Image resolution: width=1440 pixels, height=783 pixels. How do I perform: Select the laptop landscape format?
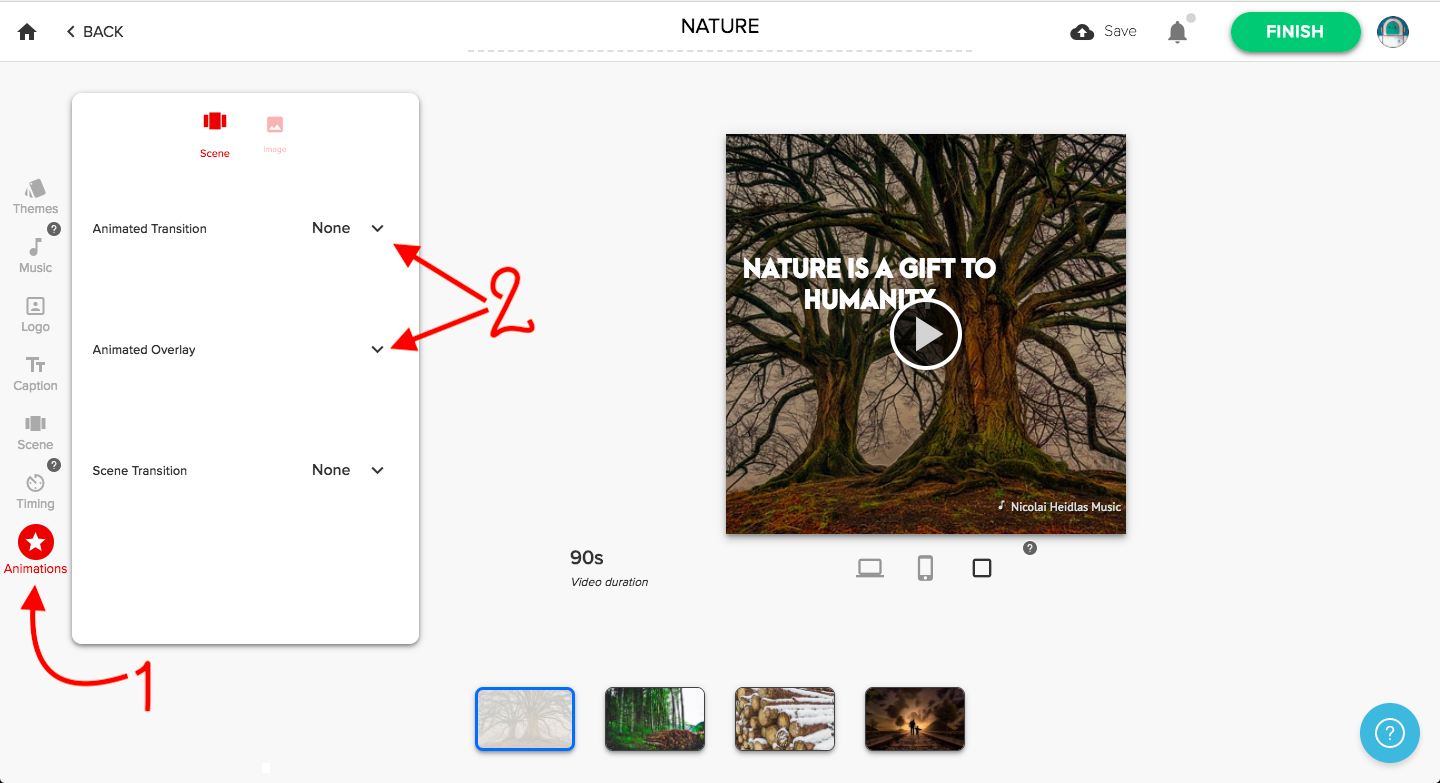tap(870, 568)
